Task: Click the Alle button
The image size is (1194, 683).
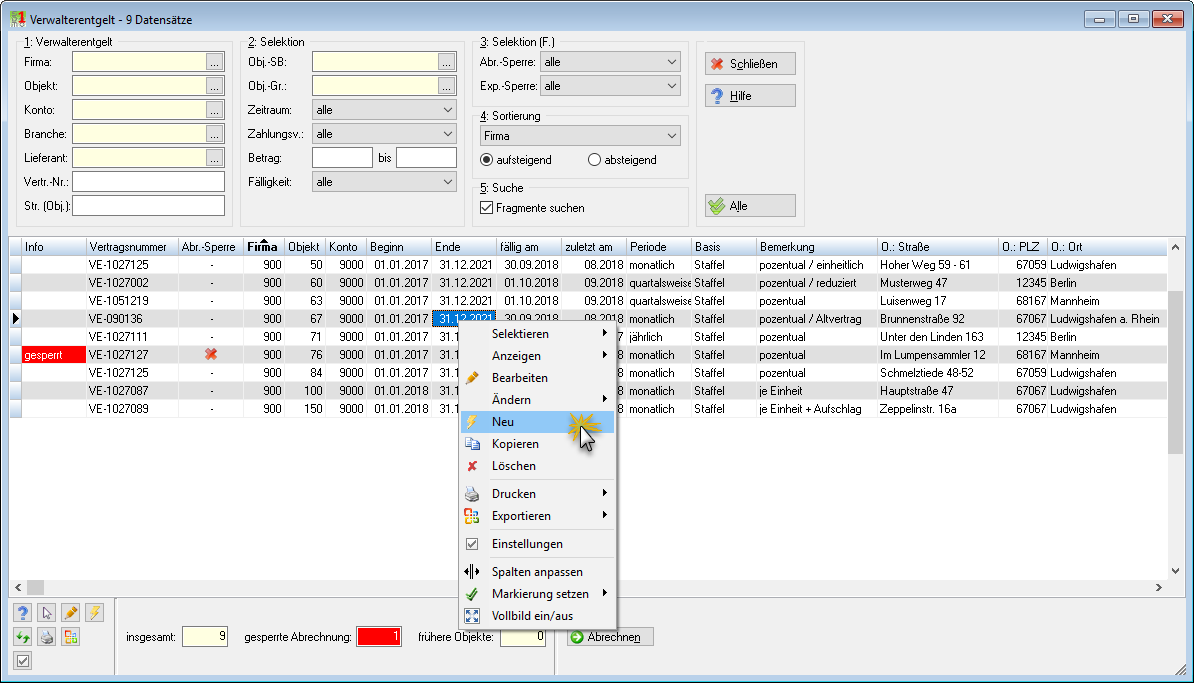Action: point(750,206)
